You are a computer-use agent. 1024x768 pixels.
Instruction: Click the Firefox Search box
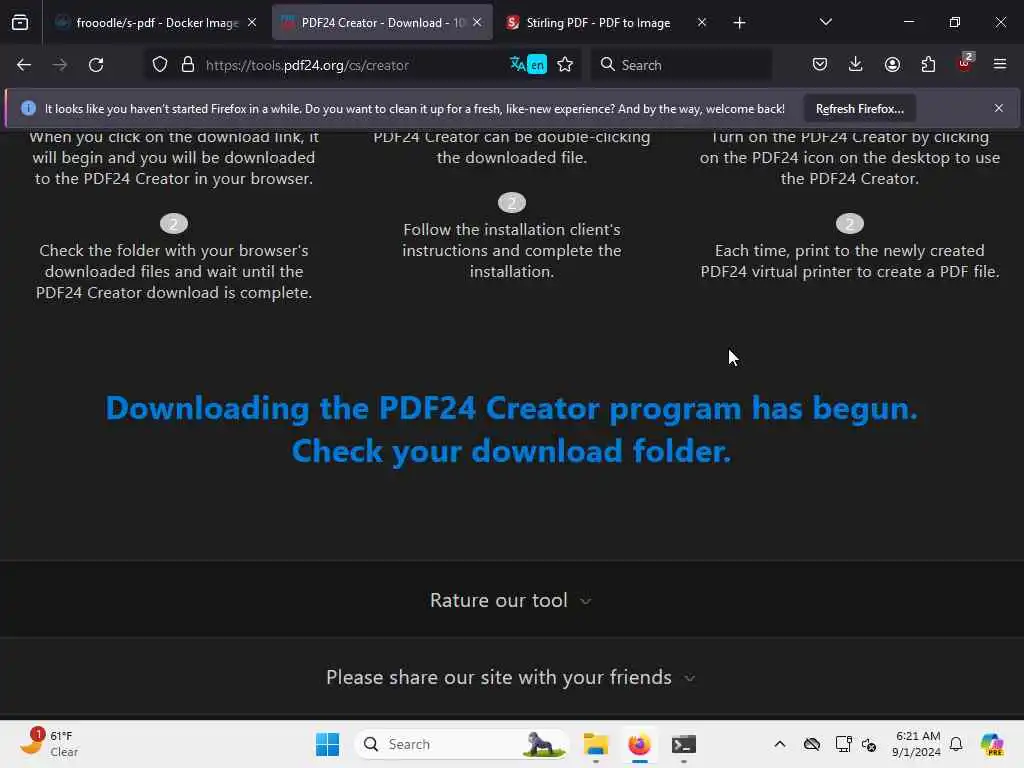click(681, 65)
